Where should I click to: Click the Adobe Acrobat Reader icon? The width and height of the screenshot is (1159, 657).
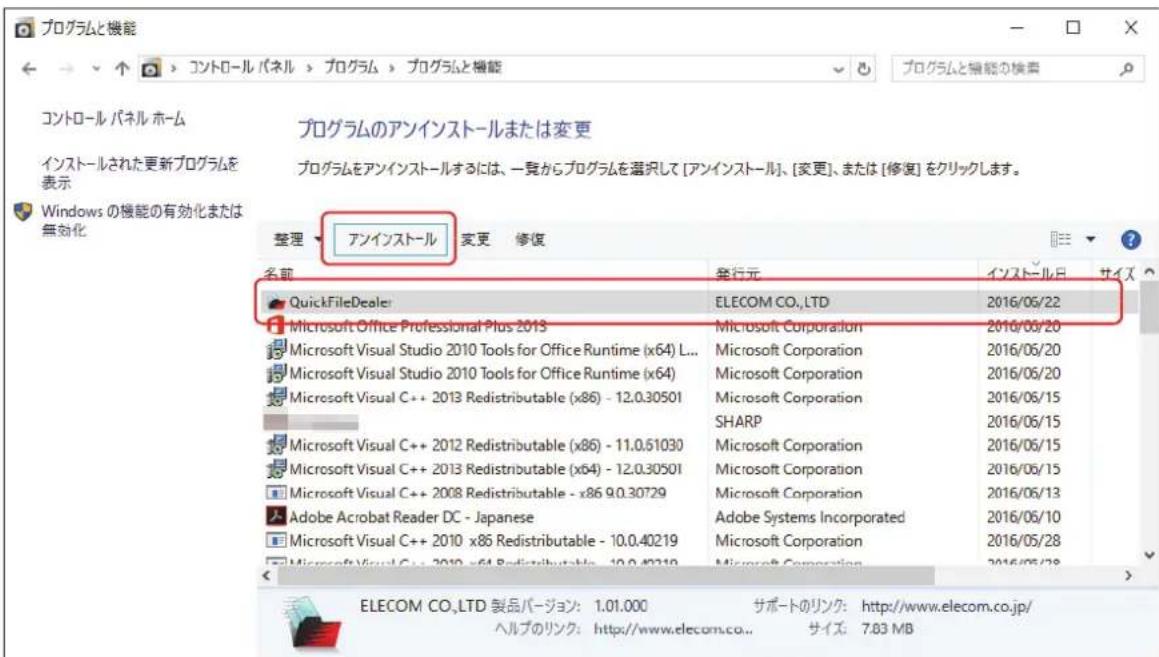pyautogui.click(x=276, y=516)
